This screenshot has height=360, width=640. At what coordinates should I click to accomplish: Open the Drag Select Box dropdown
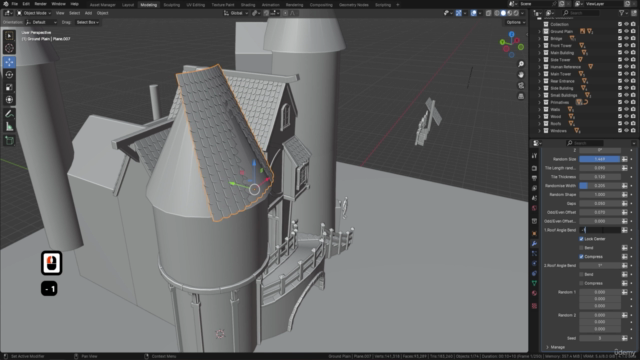click(x=87, y=22)
